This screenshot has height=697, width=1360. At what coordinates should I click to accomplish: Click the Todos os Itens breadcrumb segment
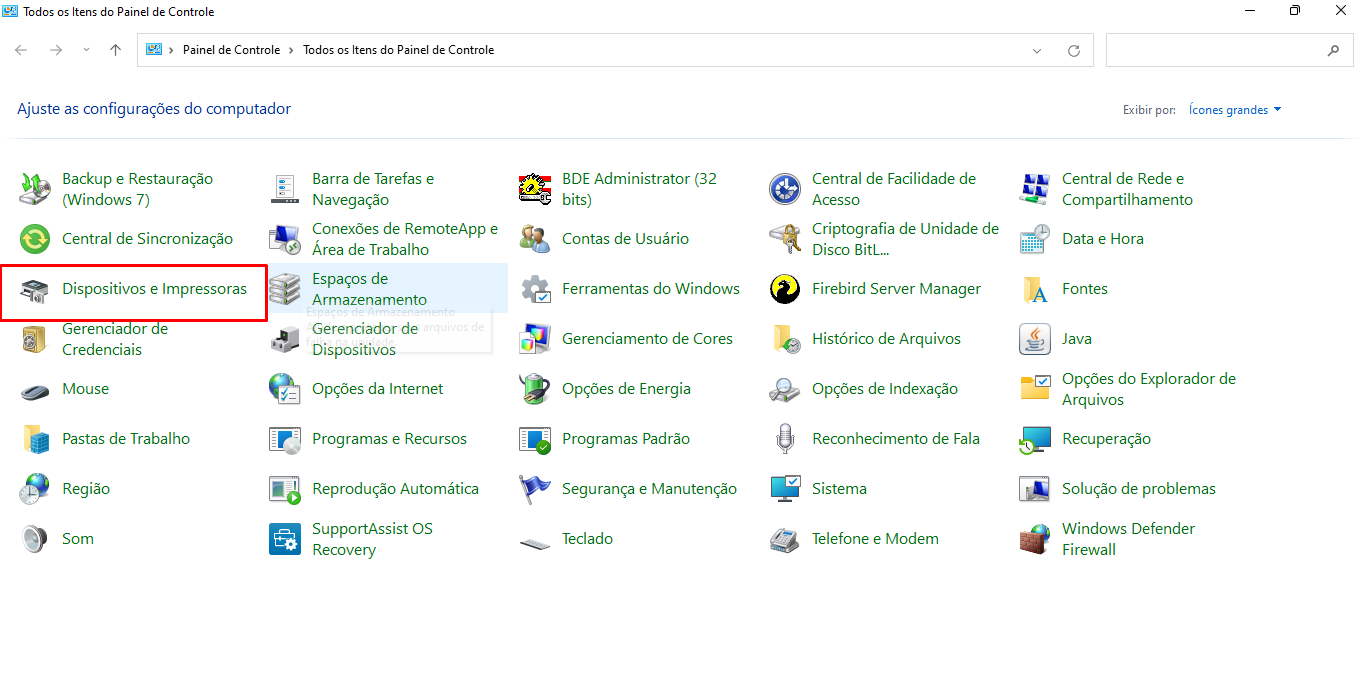pos(398,50)
